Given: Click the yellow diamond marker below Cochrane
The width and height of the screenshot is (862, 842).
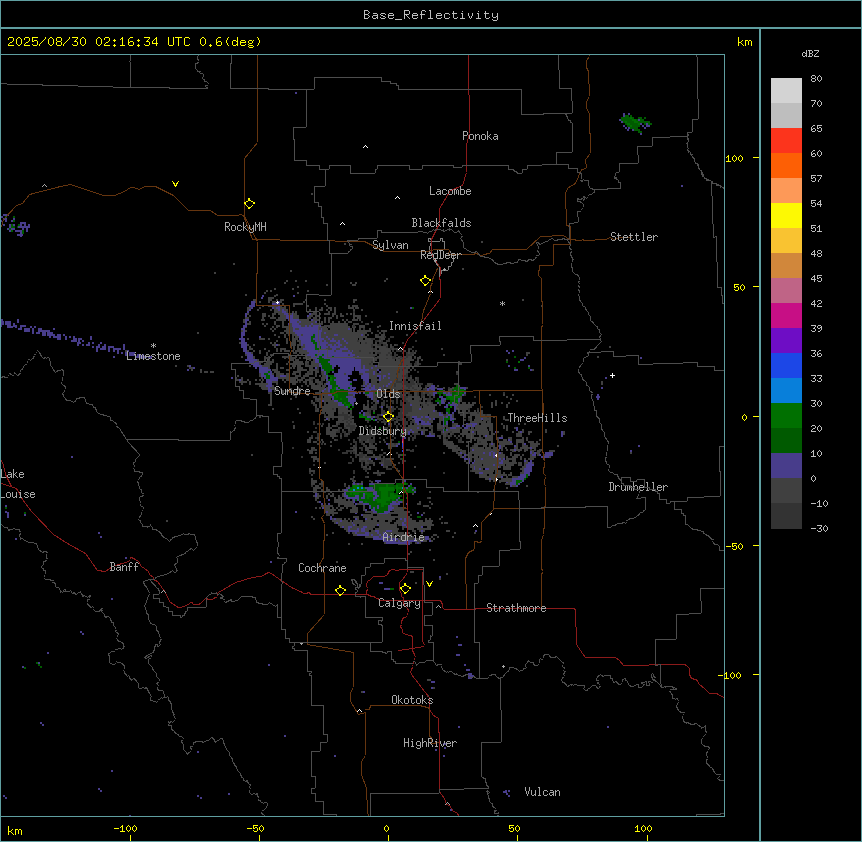Looking at the screenshot, I should pyautogui.click(x=340, y=590).
